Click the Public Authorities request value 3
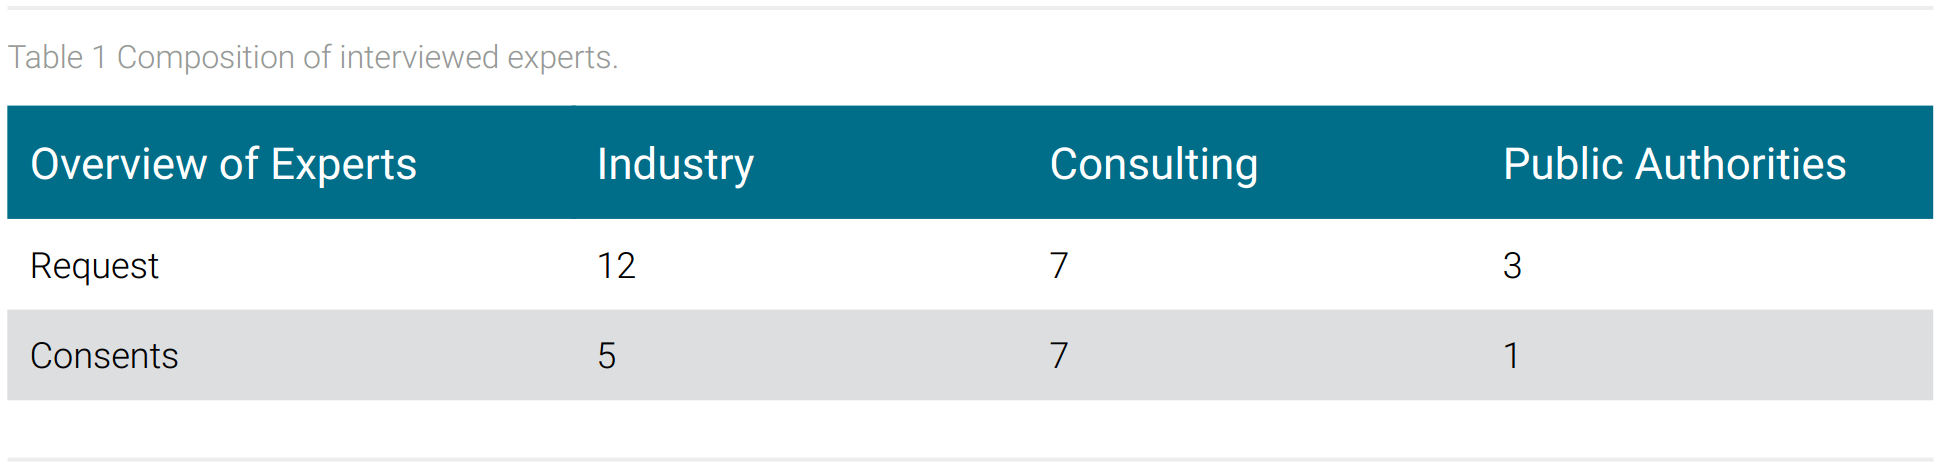Screen dimensions: 1942x472 point(1512,266)
